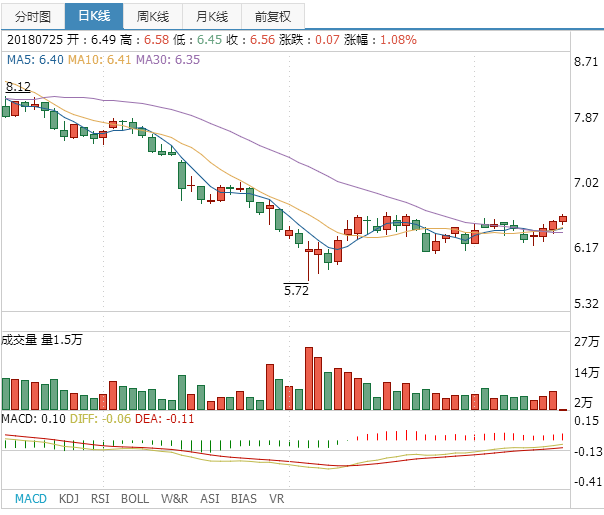Switch to the RSI indicator
Image resolution: width=604 pixels, height=515 pixels.
click(x=100, y=499)
